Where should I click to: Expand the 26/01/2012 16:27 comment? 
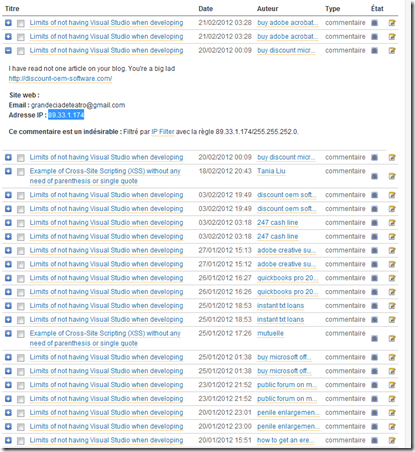pyautogui.click(x=8, y=278)
